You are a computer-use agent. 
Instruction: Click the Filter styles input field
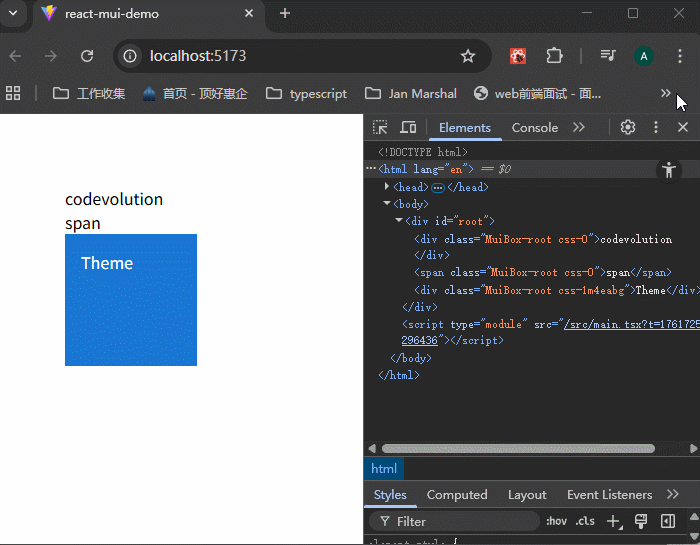[x=460, y=521]
